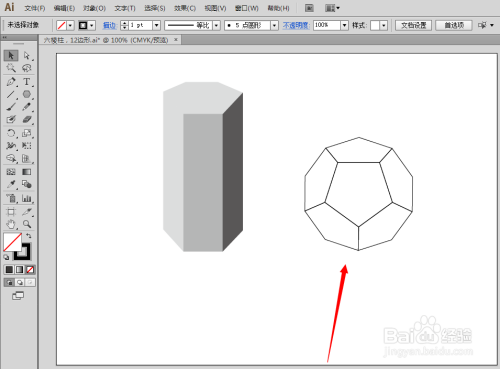
Task: Select the Selection tool (black arrow)
Action: (11, 55)
